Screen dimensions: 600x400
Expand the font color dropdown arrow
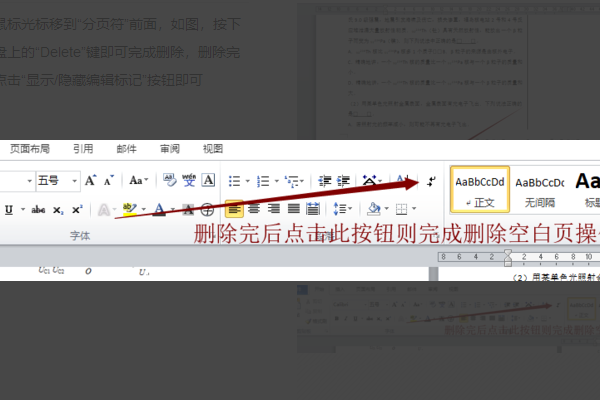click(173, 209)
